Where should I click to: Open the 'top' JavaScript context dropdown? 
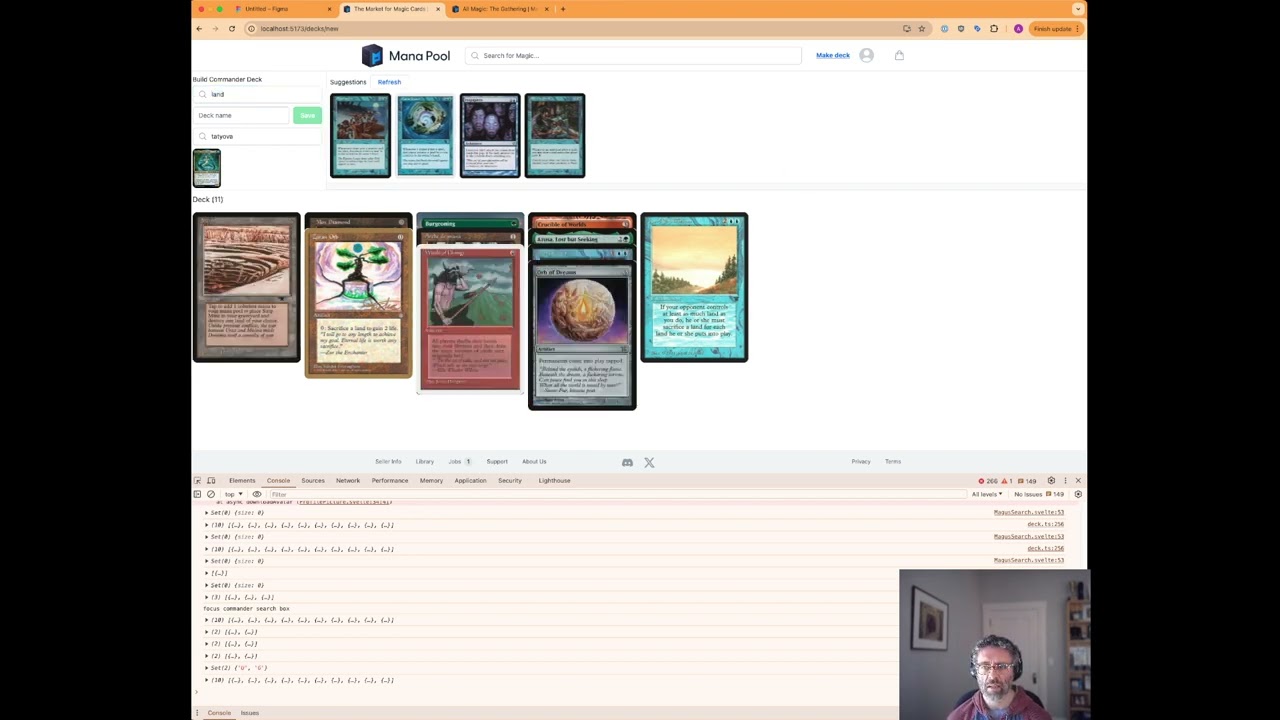click(233, 494)
